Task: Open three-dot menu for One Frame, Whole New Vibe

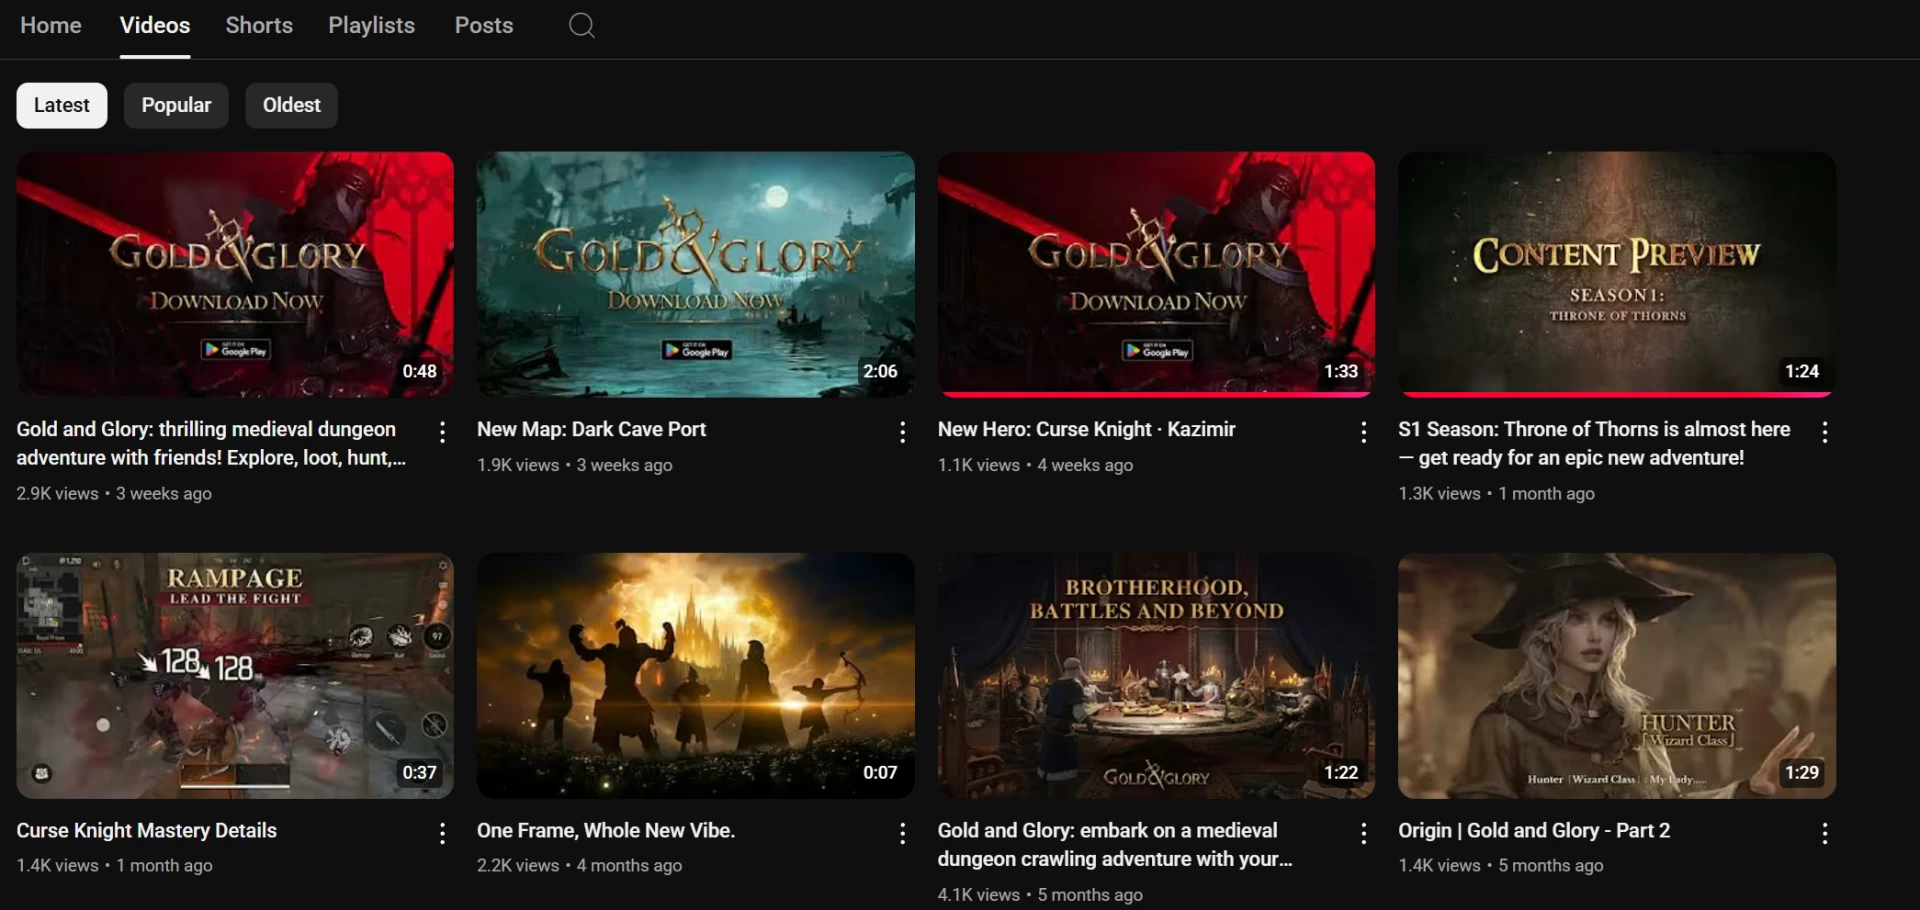Action: click(902, 833)
